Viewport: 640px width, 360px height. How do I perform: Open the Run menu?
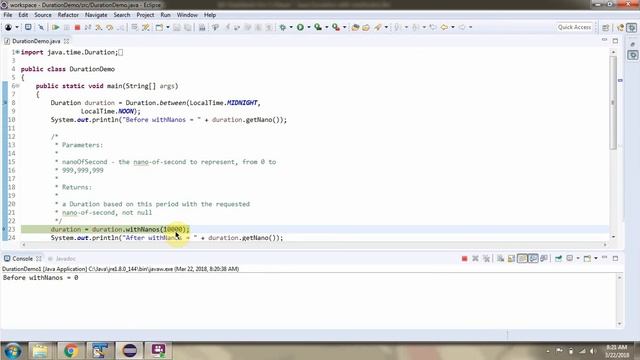click(165, 15)
